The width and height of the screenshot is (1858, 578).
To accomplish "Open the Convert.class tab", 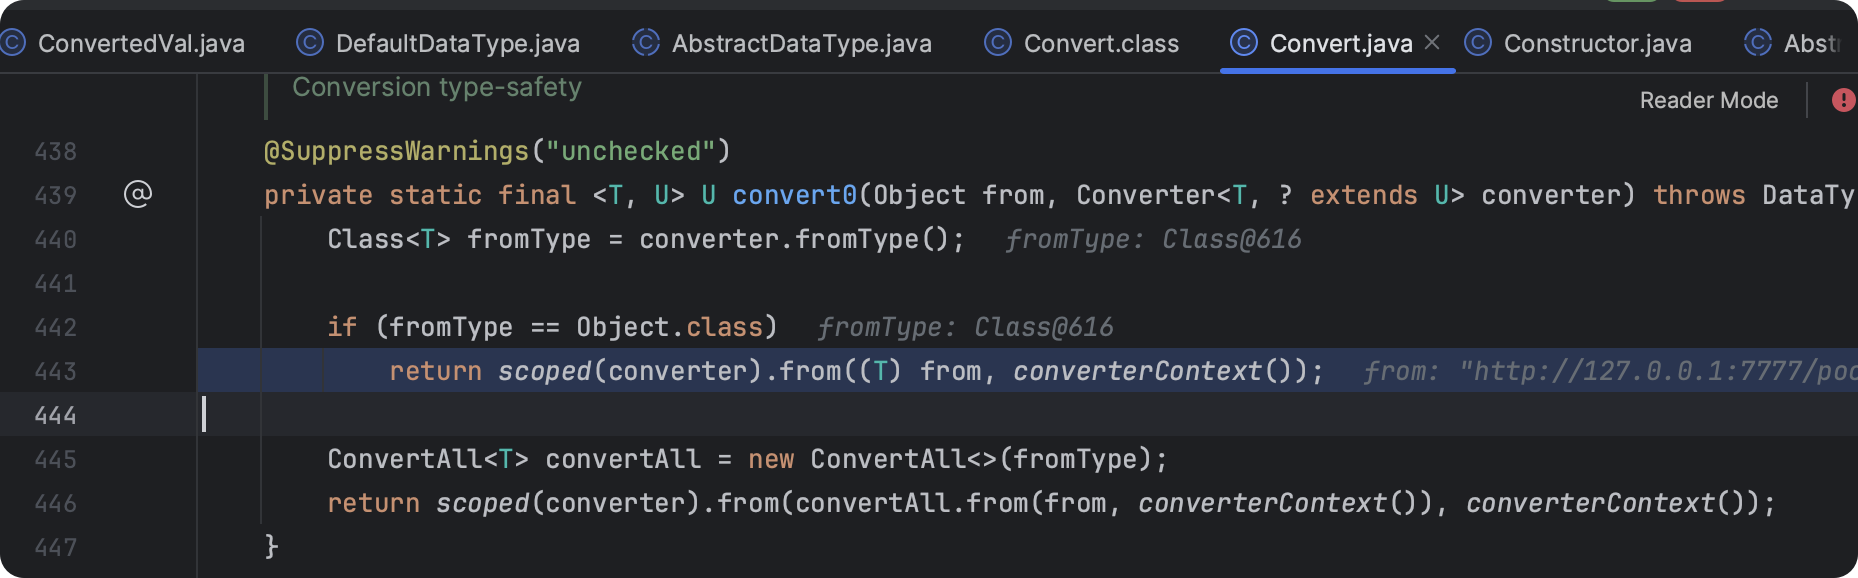I will 1101,44.
